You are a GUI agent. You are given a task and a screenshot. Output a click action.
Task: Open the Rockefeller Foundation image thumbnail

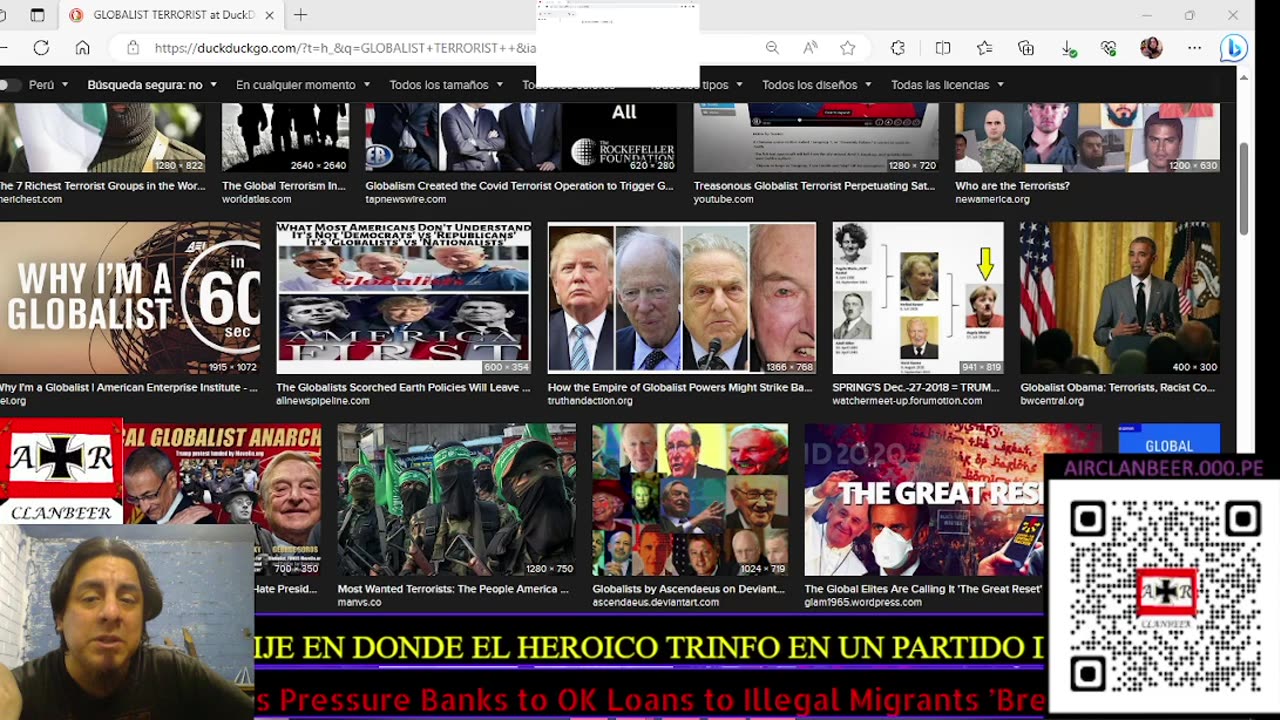tap(521, 137)
